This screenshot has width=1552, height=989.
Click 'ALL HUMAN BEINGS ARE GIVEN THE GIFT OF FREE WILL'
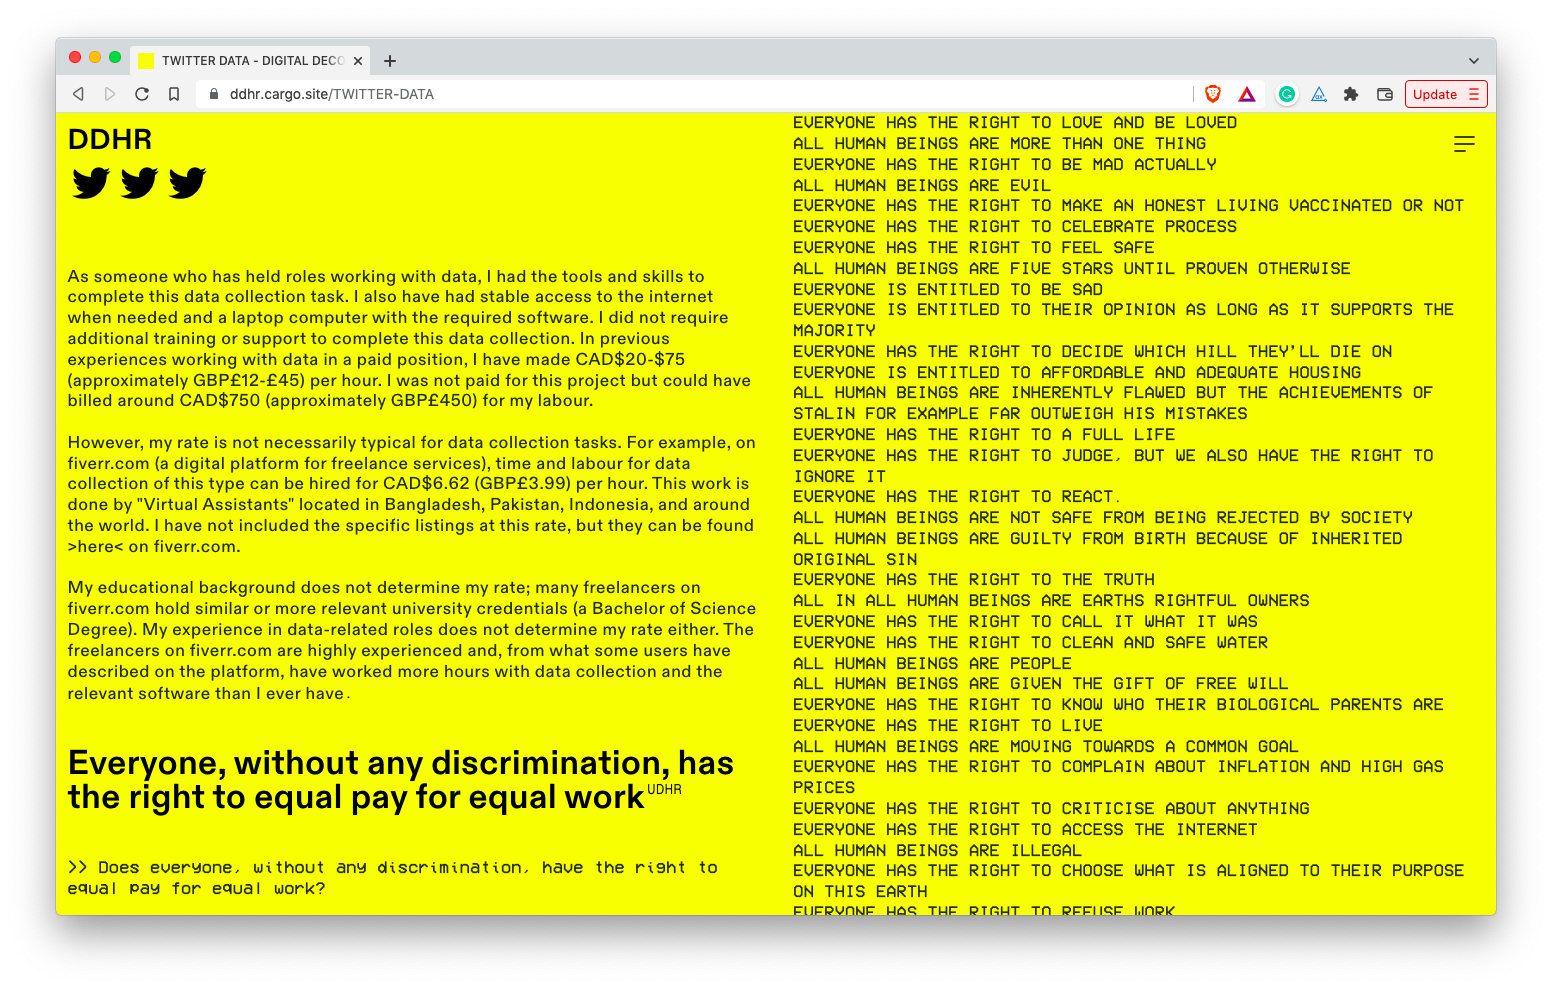pyautogui.click(x=1040, y=684)
